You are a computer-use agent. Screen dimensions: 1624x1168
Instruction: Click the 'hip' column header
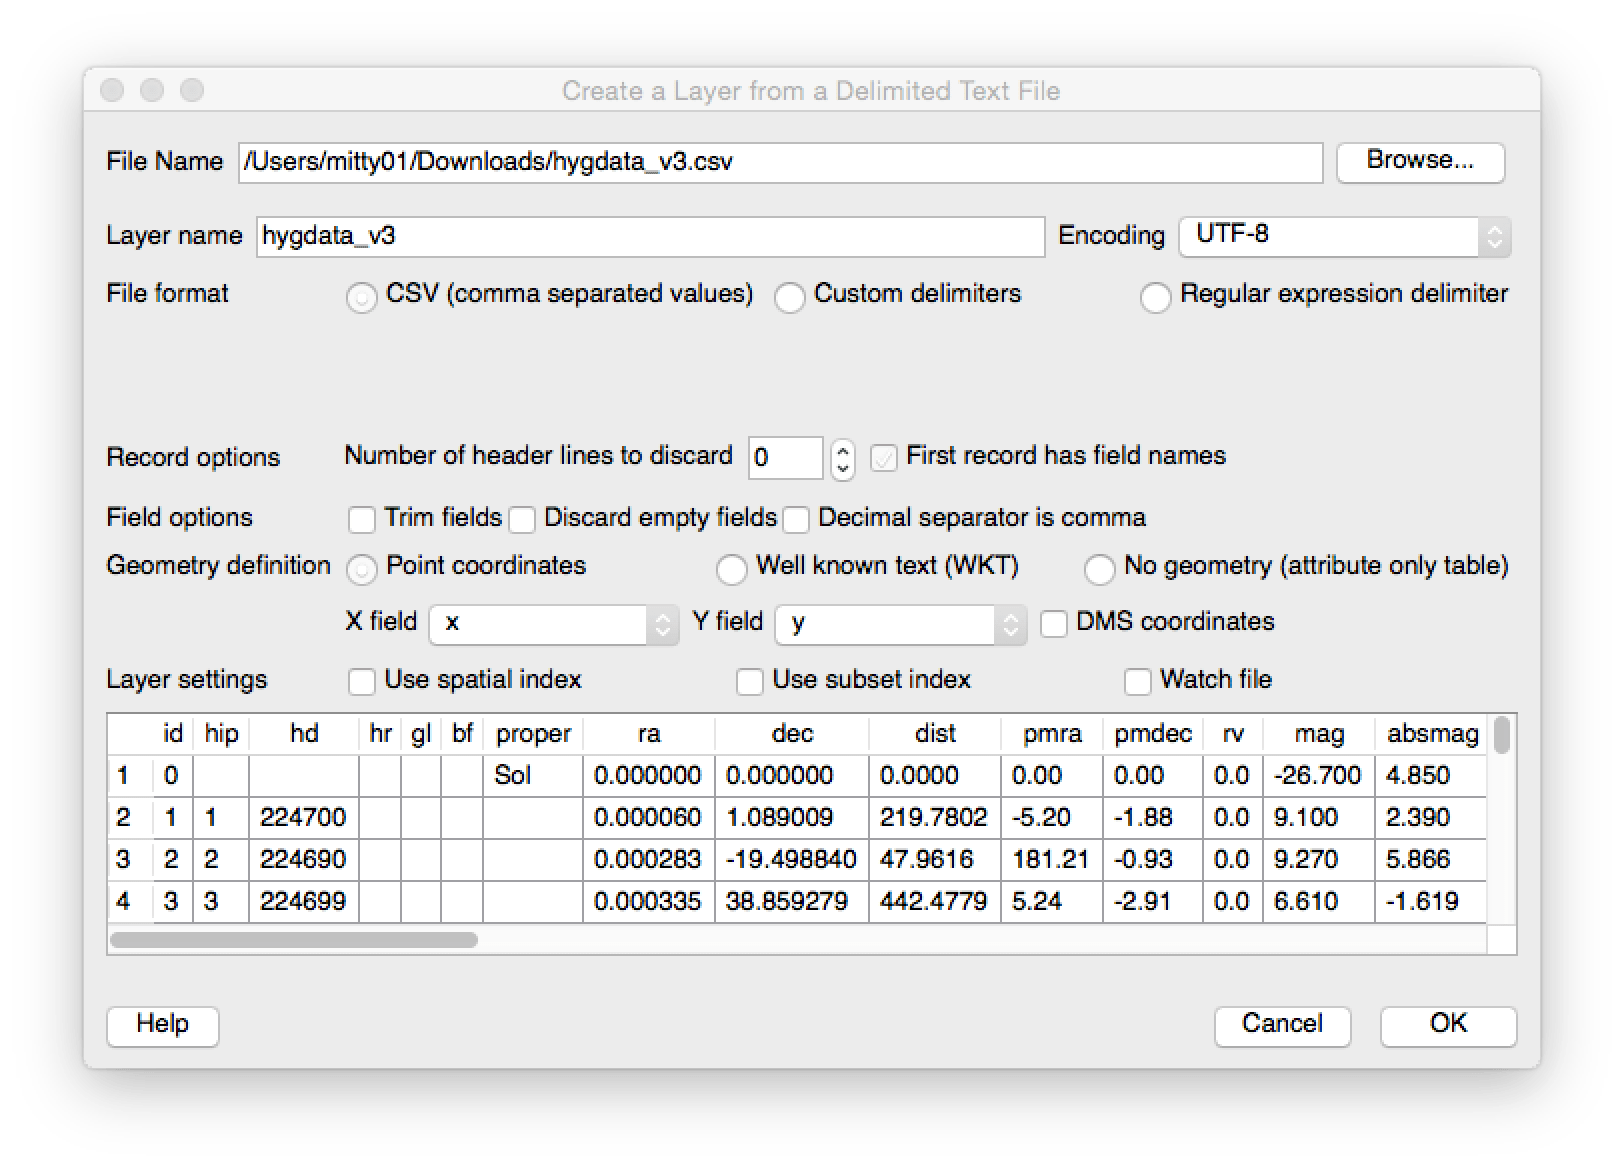[x=221, y=734]
